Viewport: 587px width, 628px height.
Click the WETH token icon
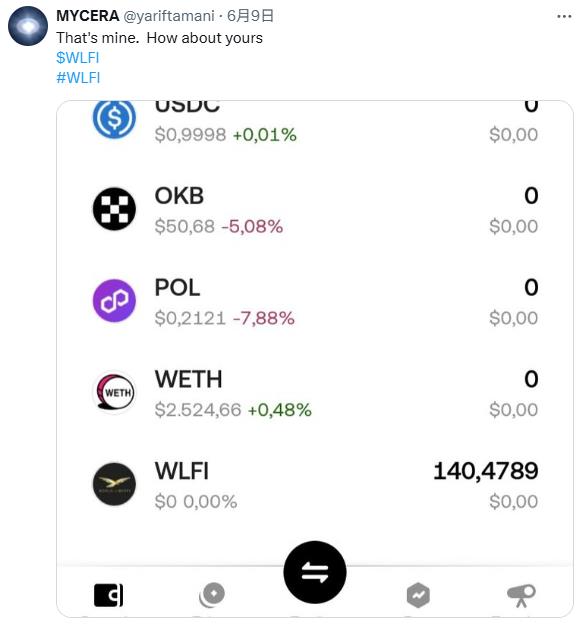point(114,392)
